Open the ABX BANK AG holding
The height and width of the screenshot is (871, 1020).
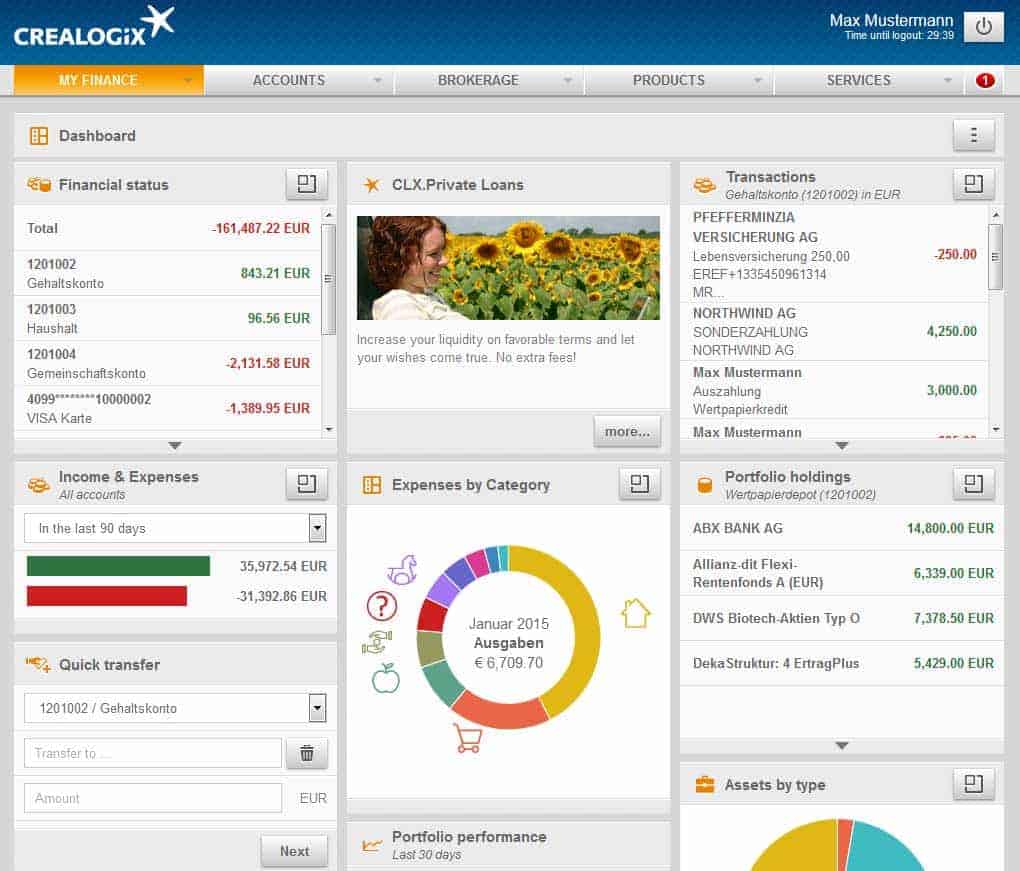tap(842, 528)
